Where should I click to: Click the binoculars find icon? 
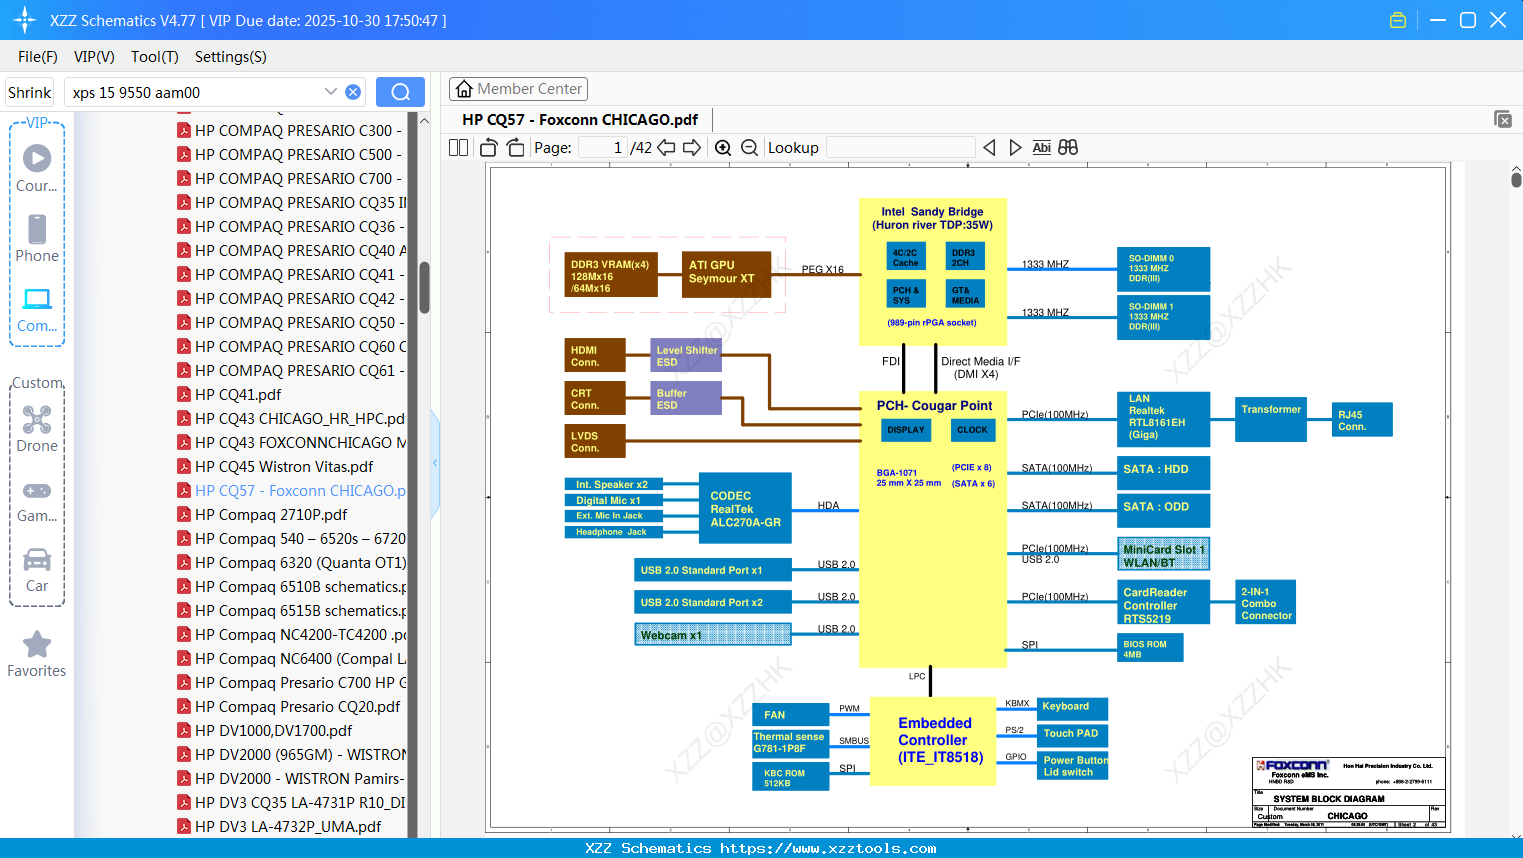click(1068, 148)
